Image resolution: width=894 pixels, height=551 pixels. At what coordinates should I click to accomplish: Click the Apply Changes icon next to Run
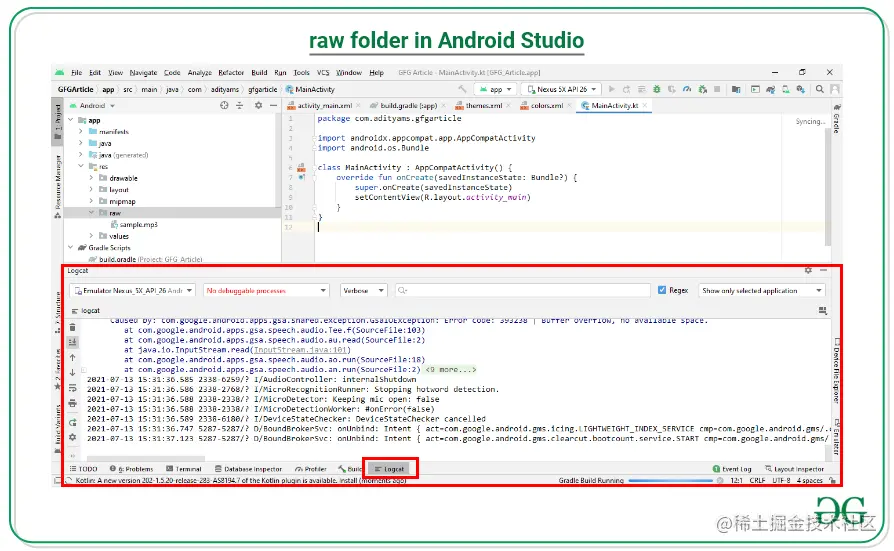[627, 89]
